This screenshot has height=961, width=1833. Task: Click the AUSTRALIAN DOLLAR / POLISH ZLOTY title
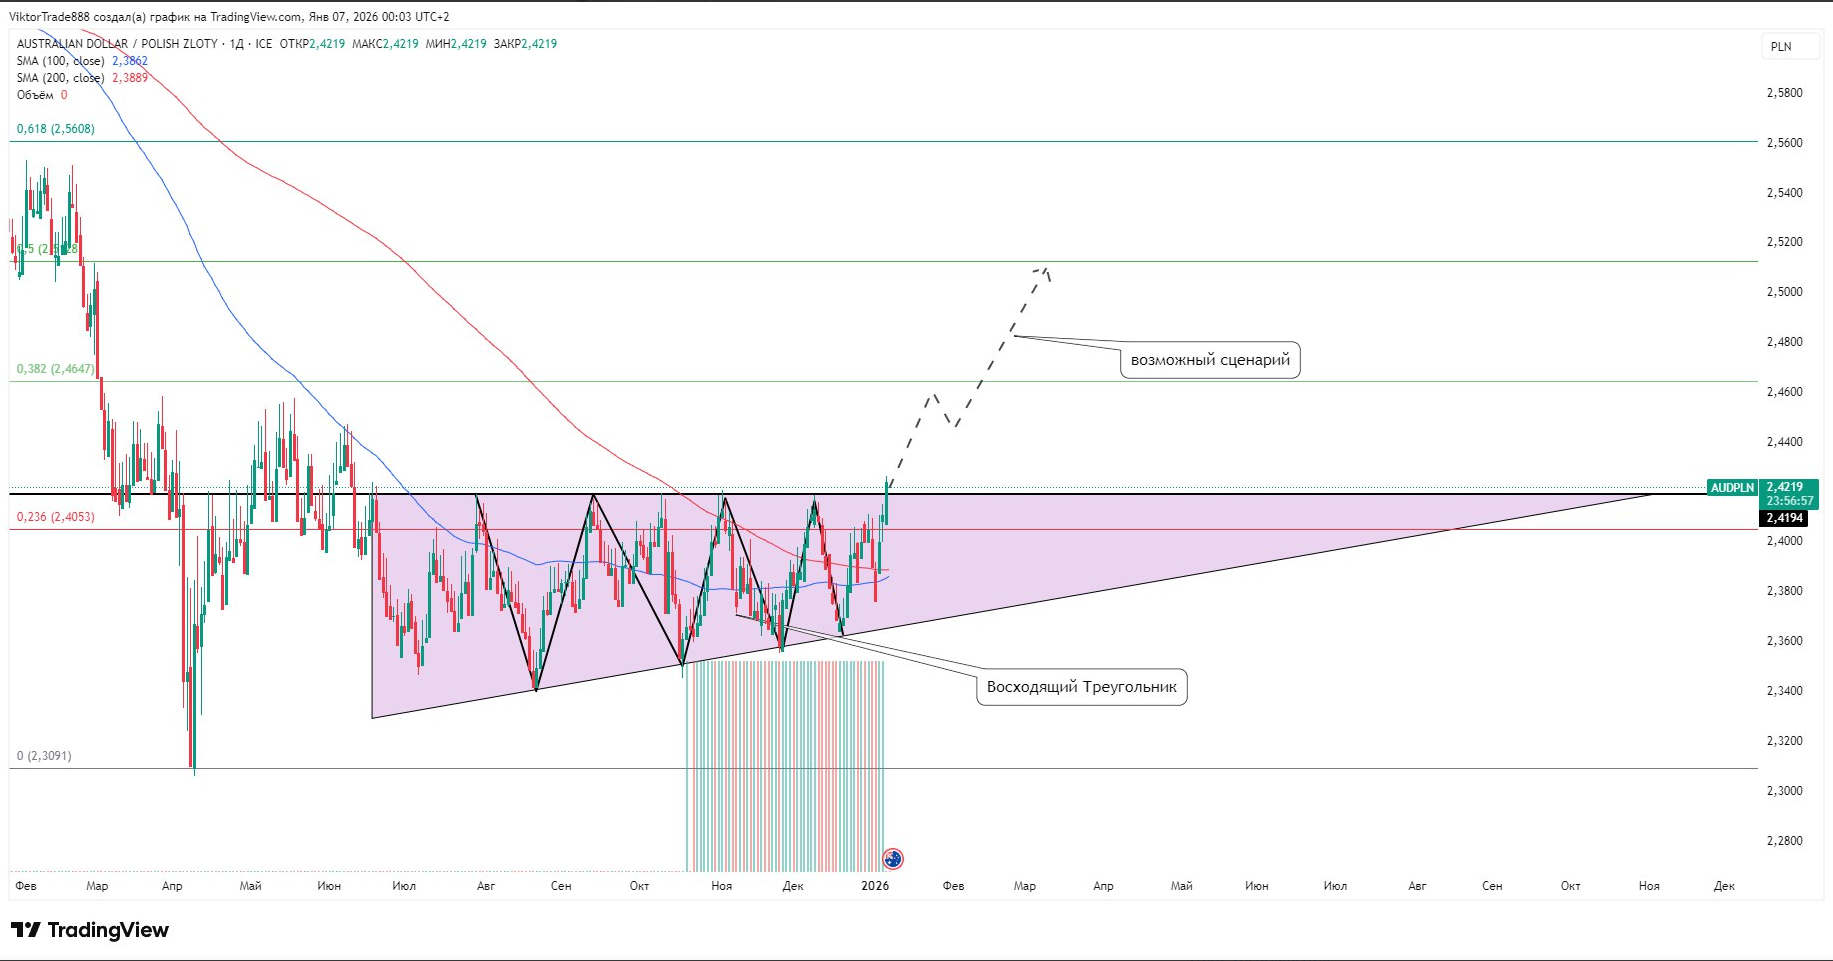(117, 44)
